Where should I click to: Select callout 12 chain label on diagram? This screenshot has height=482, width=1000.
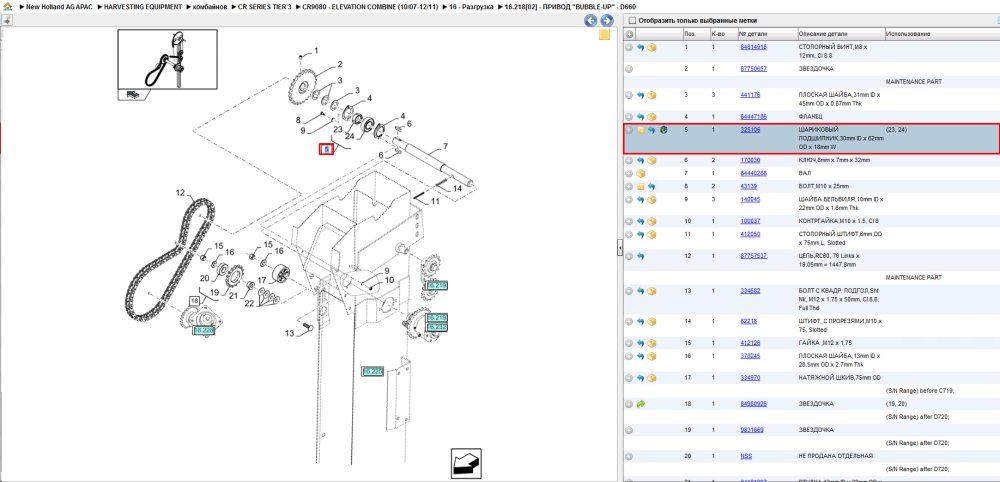click(180, 192)
